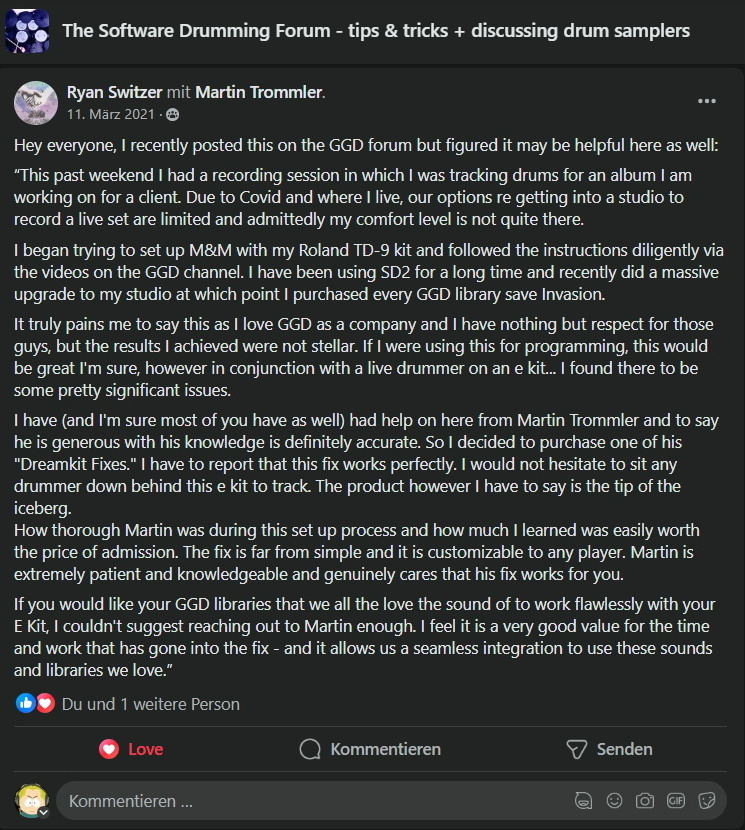Expand the commenter identity switcher arrow

(44, 812)
